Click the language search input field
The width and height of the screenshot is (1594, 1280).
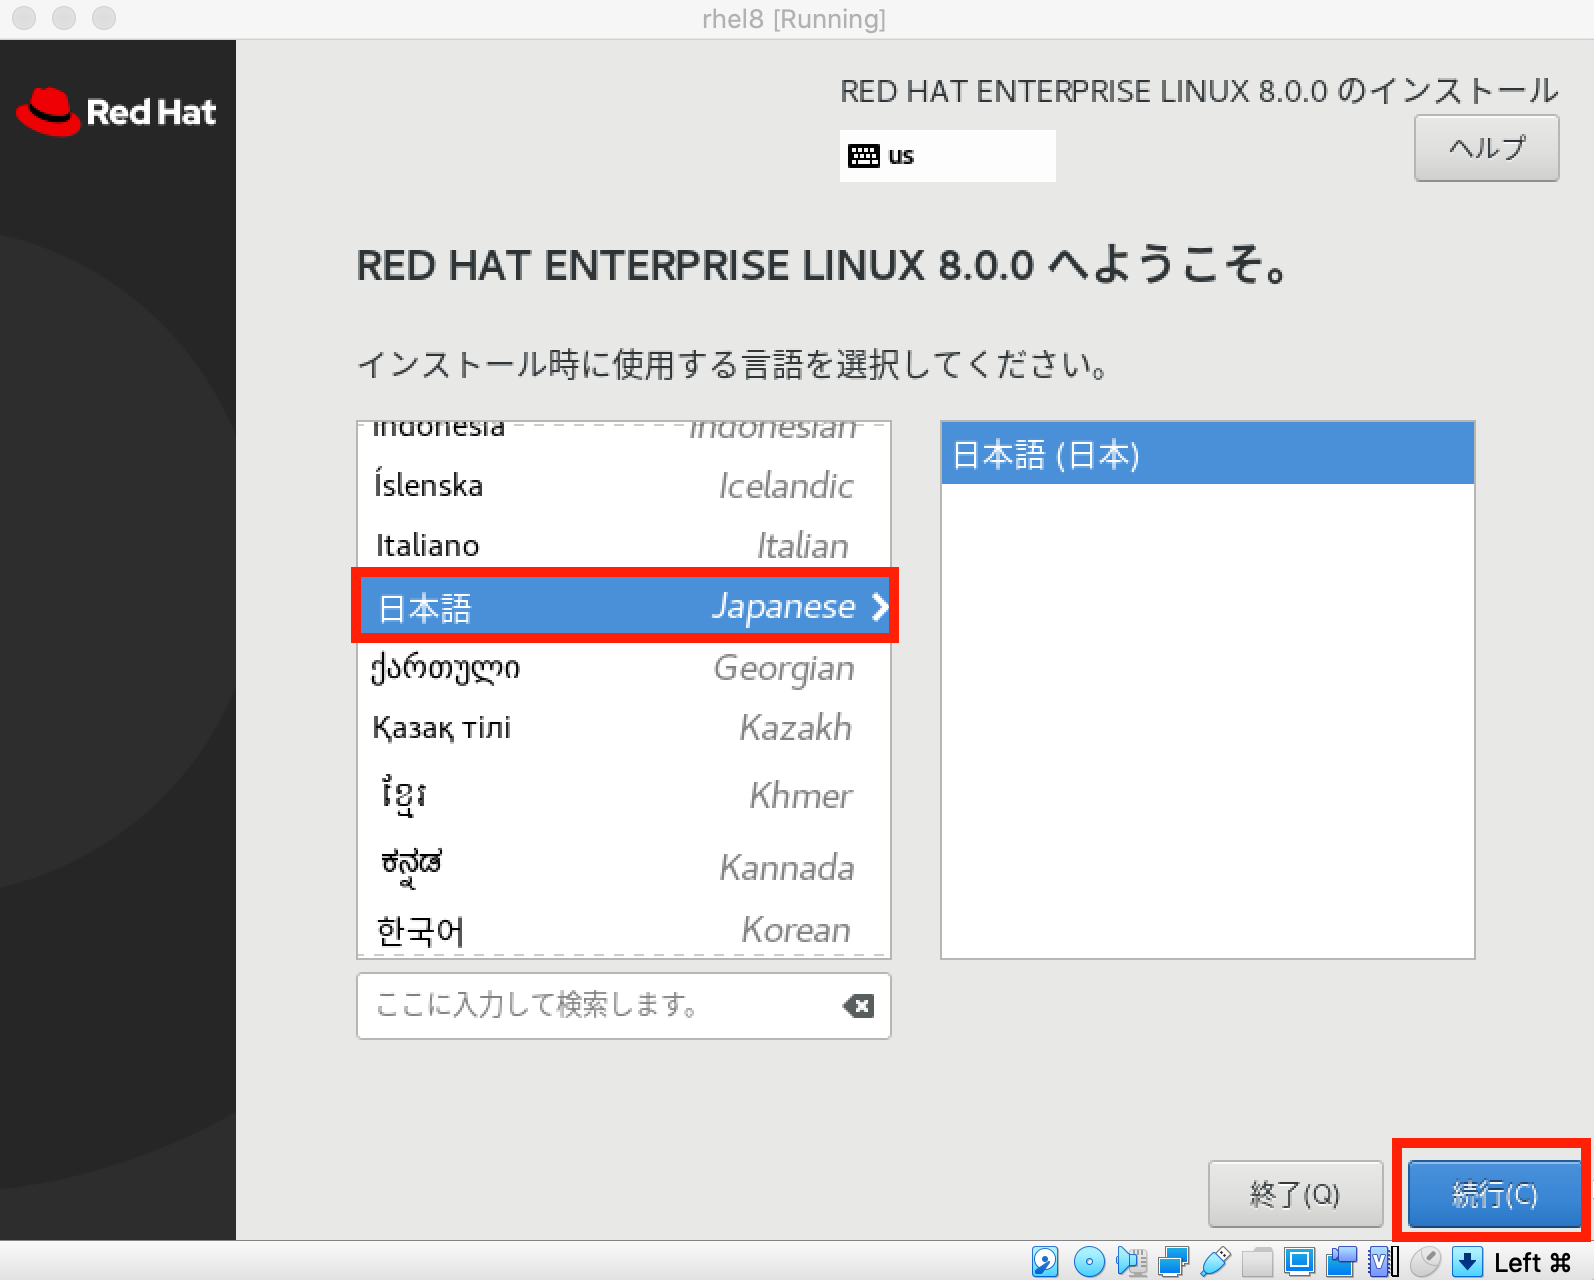click(x=623, y=1006)
